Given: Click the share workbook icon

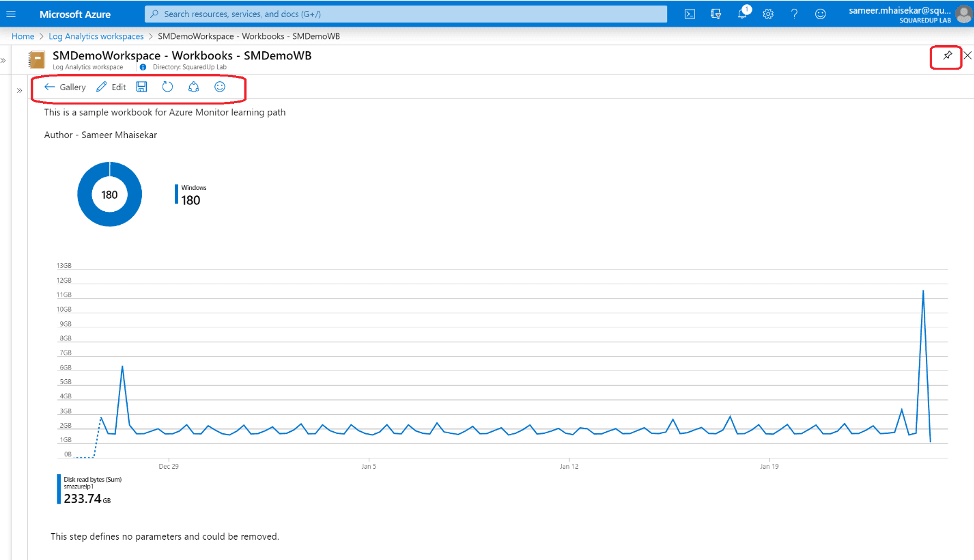Looking at the screenshot, I should click(194, 87).
